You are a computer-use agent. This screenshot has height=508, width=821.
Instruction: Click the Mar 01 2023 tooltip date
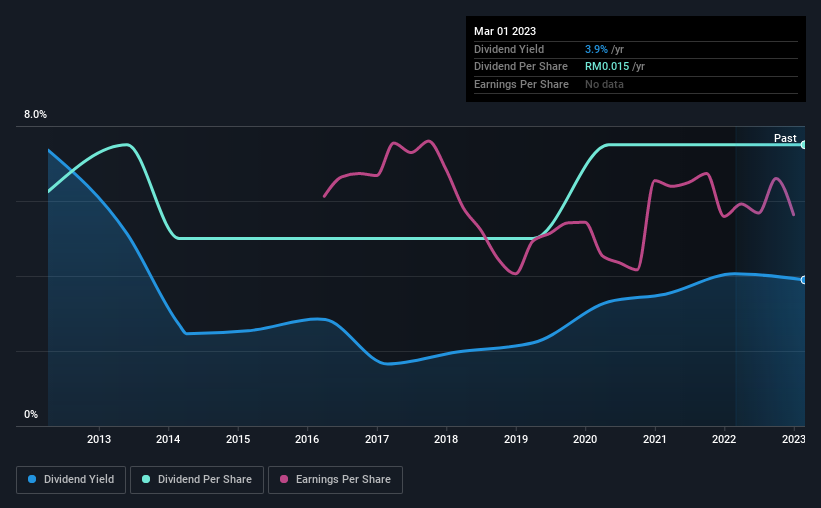(x=505, y=31)
